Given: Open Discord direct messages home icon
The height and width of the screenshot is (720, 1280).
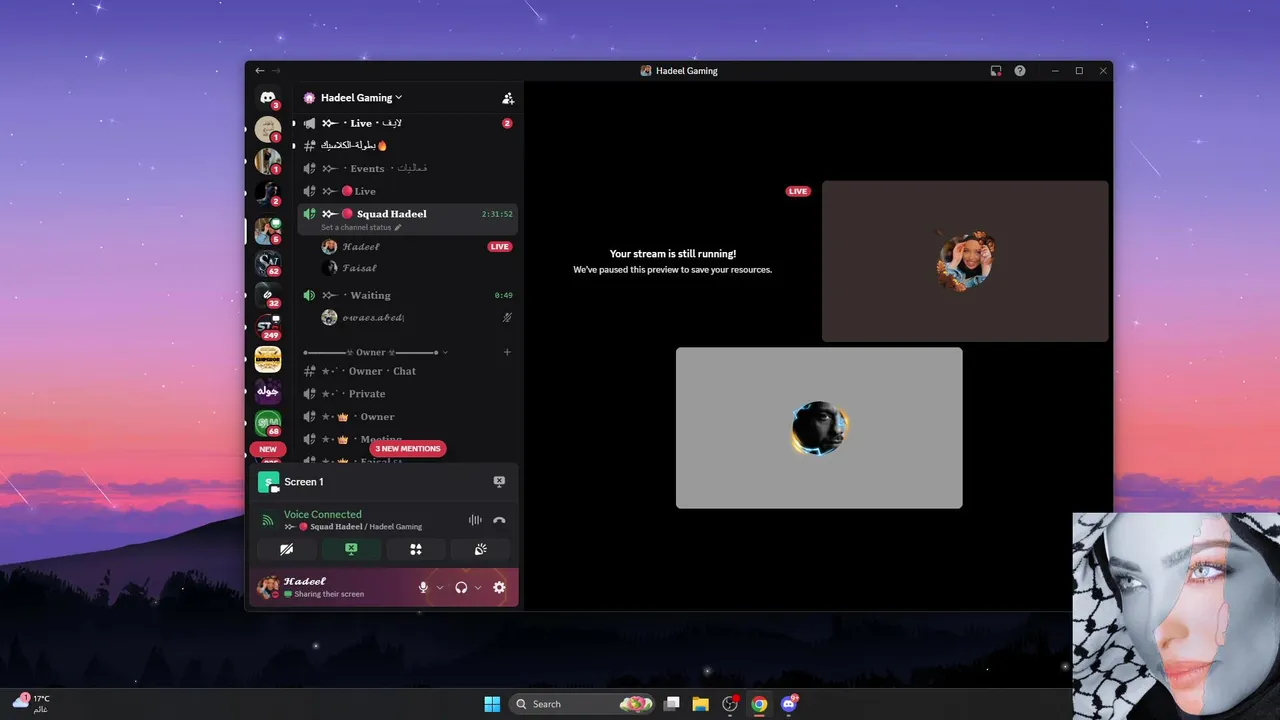Looking at the screenshot, I should point(268,98).
